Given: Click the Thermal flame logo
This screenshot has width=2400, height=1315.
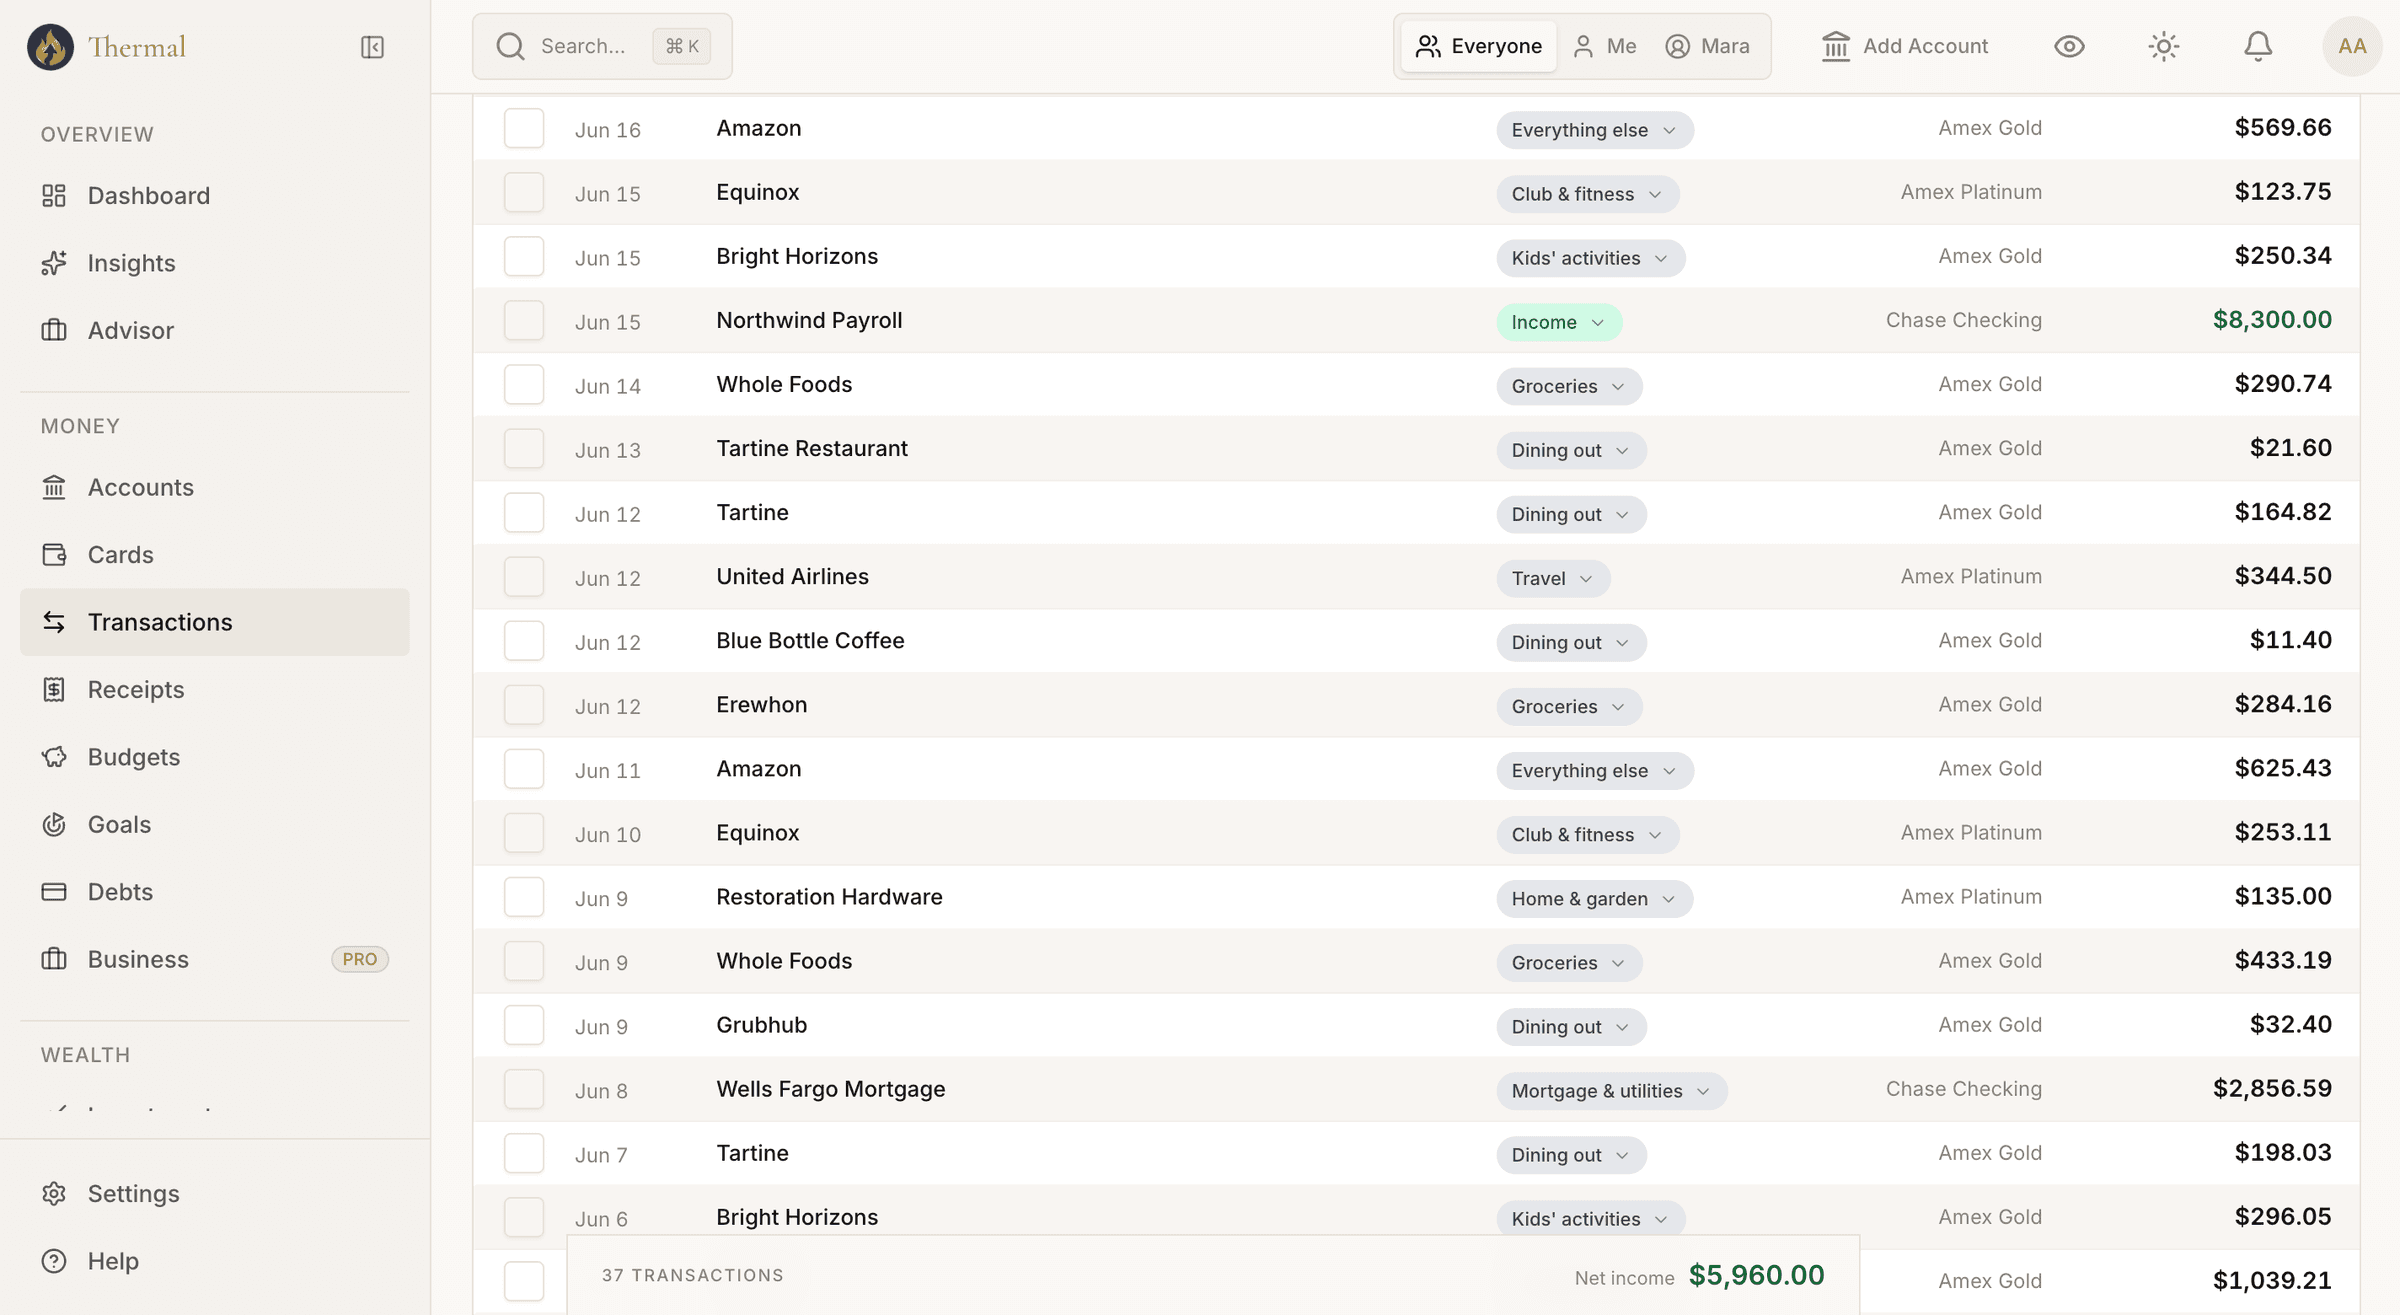Looking at the screenshot, I should coord(50,47).
